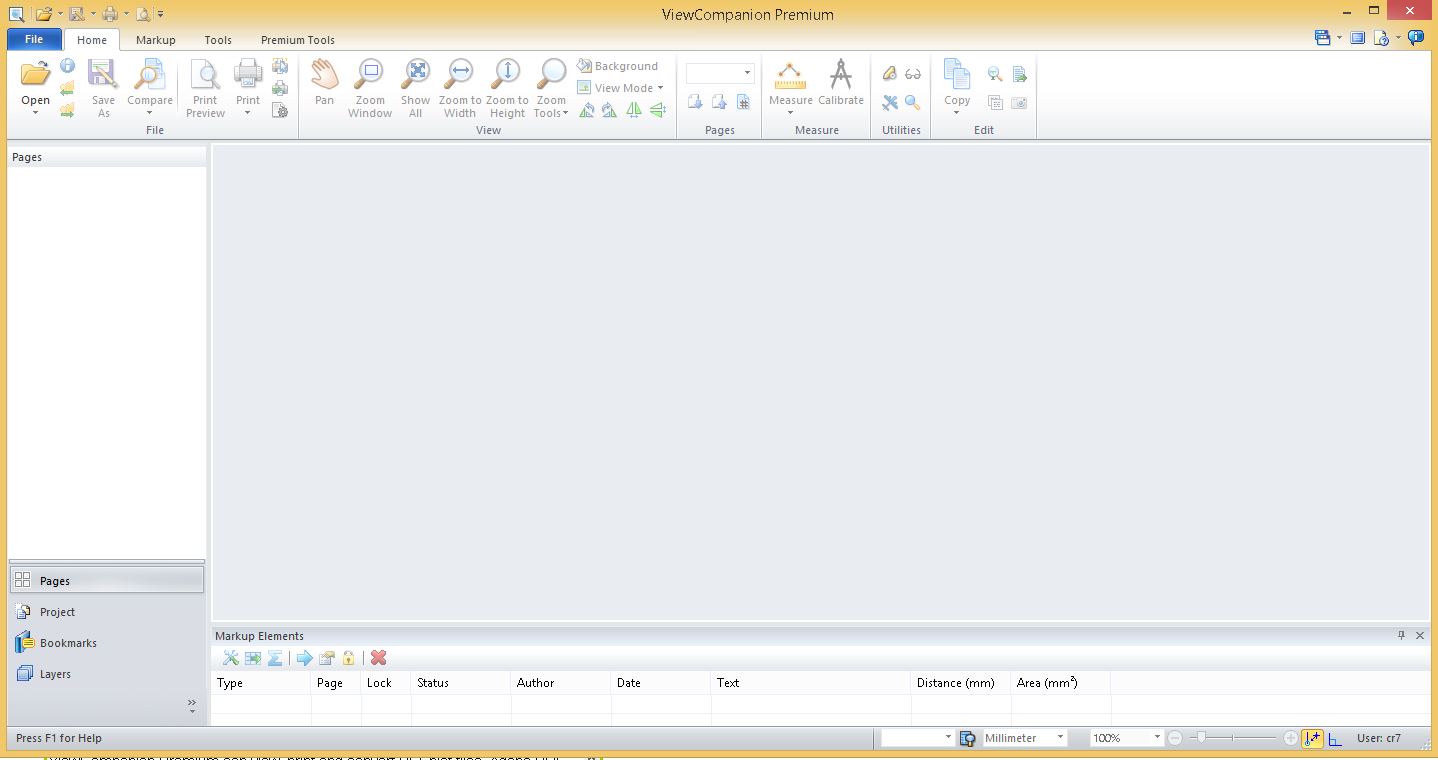Click the Distance (mm) column header

tap(961, 683)
